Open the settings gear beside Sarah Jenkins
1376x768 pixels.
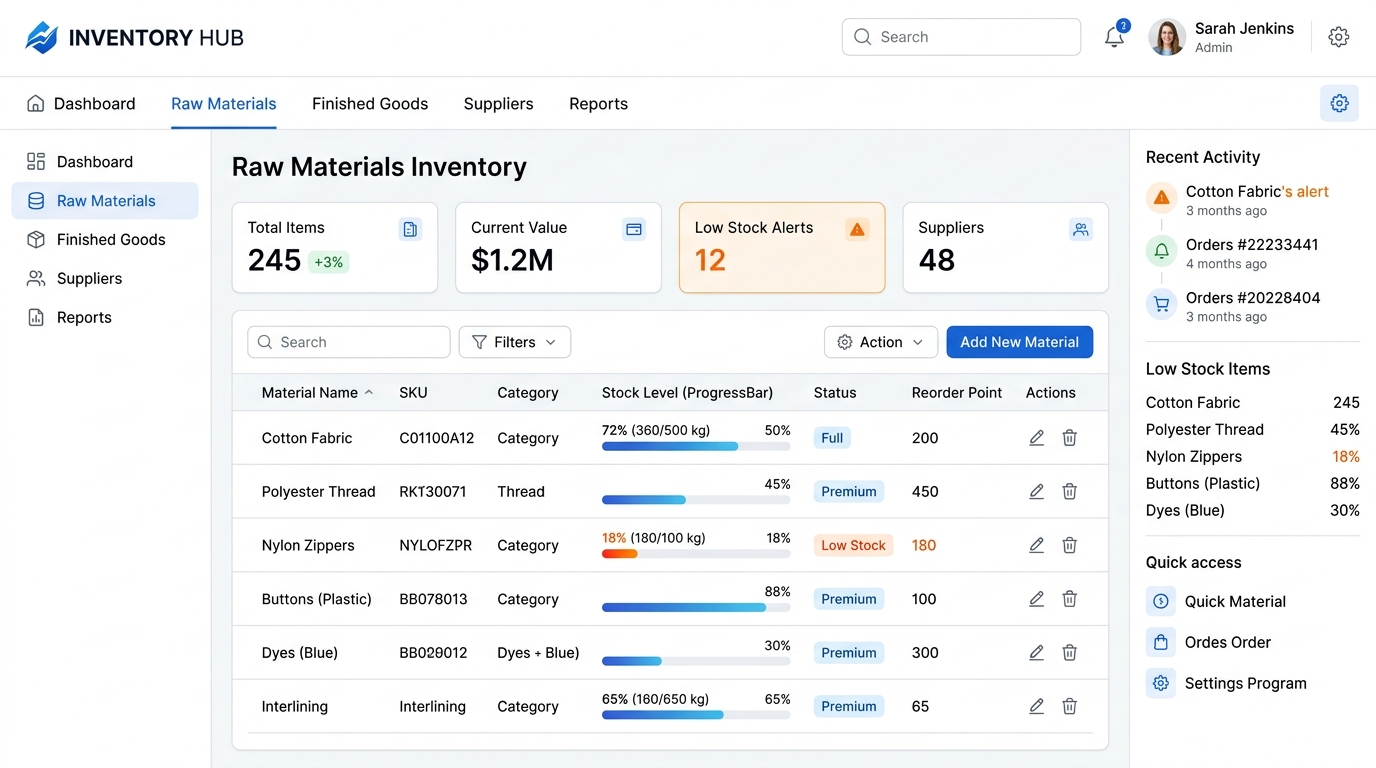point(1339,37)
